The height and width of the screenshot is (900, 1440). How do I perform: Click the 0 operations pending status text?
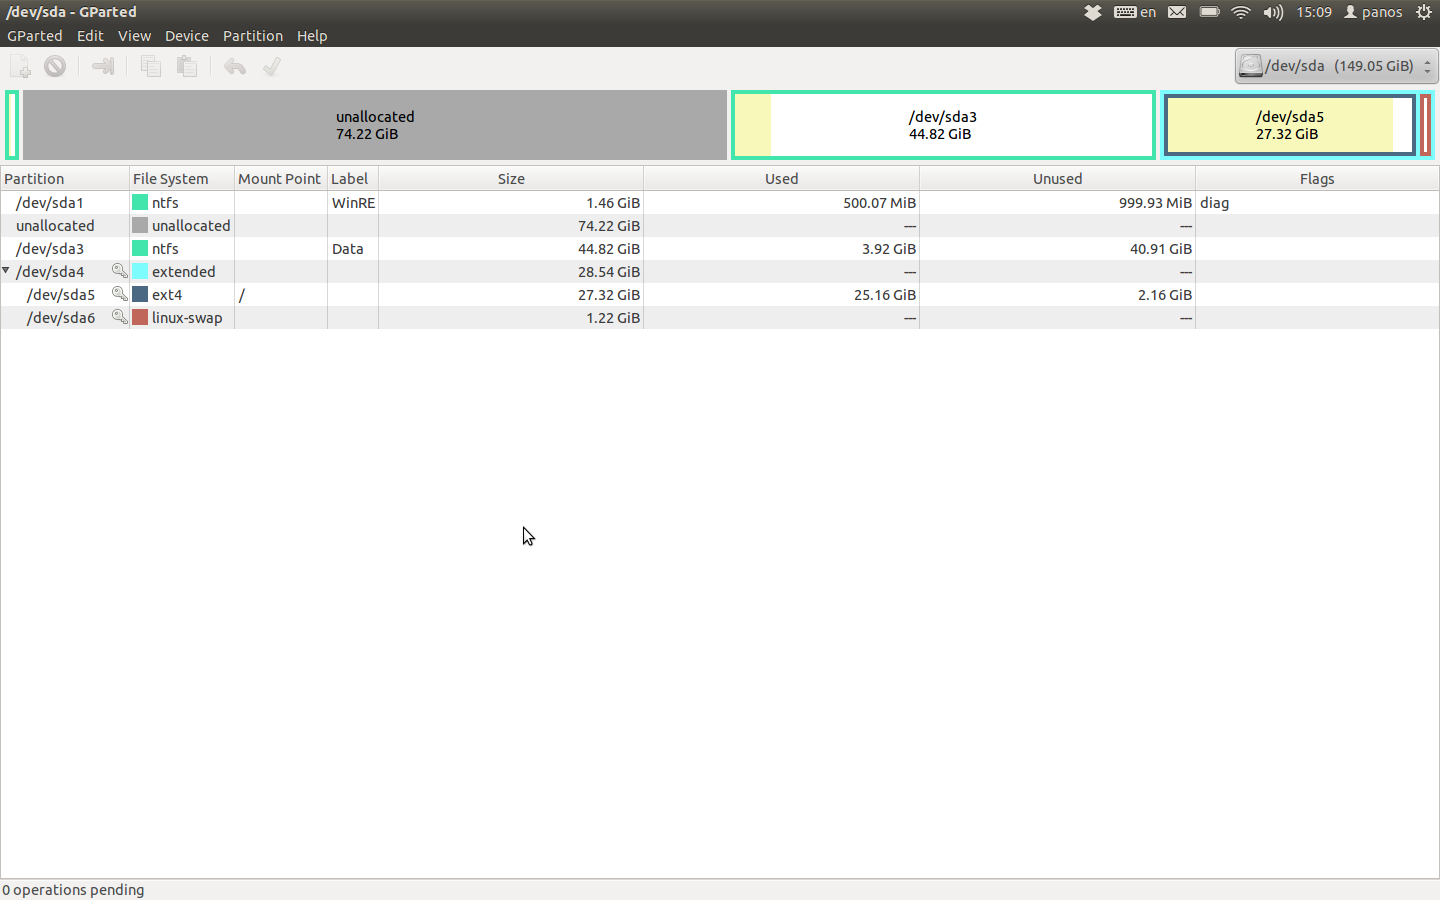(x=73, y=890)
